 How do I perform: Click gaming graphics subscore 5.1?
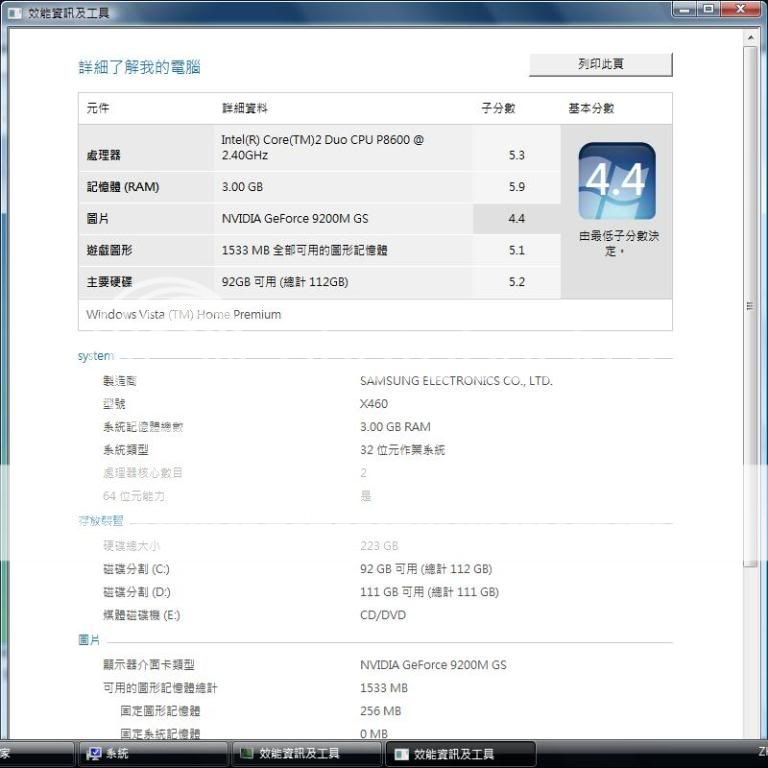516,250
